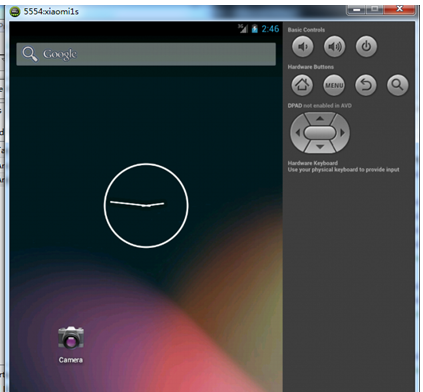Tap the hardware Home button
Image resolution: width=423 pixels, height=392 pixels.
pyautogui.click(x=302, y=85)
